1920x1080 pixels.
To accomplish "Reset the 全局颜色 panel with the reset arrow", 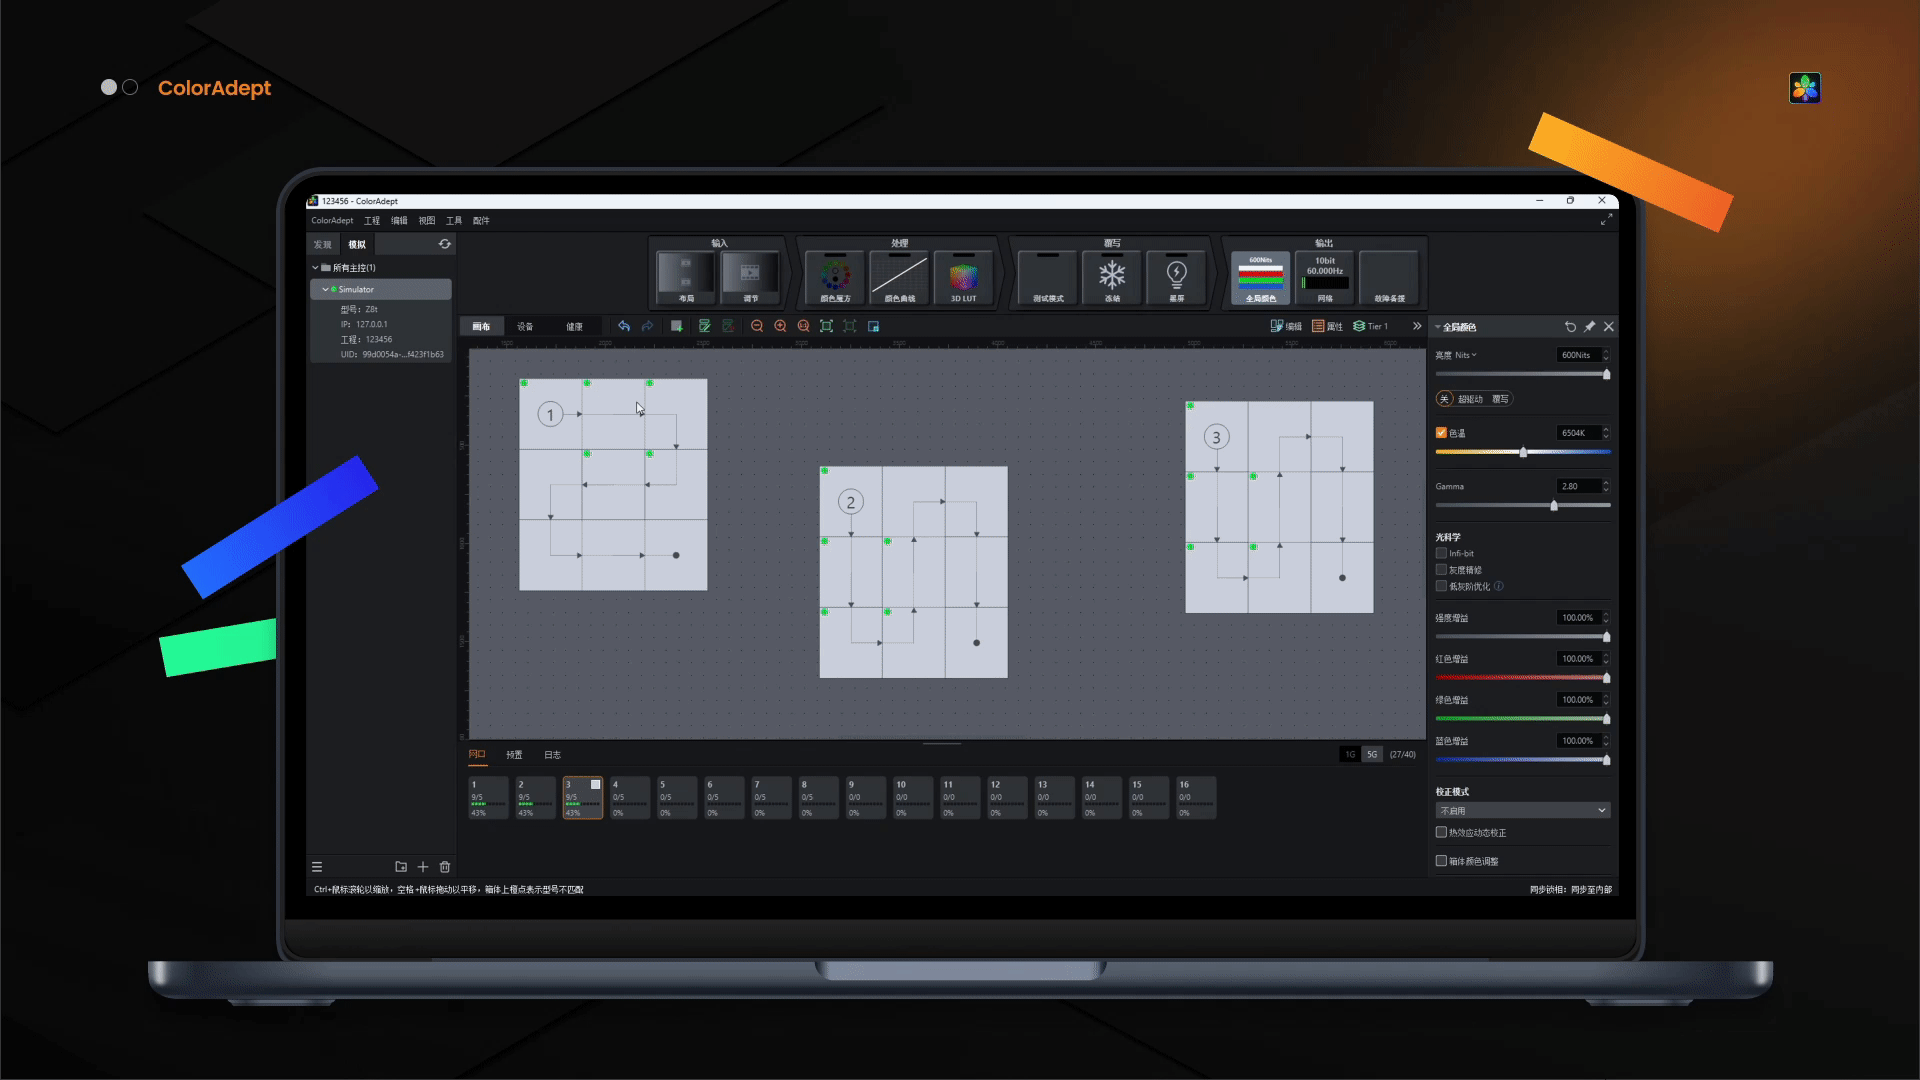I will coord(1570,327).
